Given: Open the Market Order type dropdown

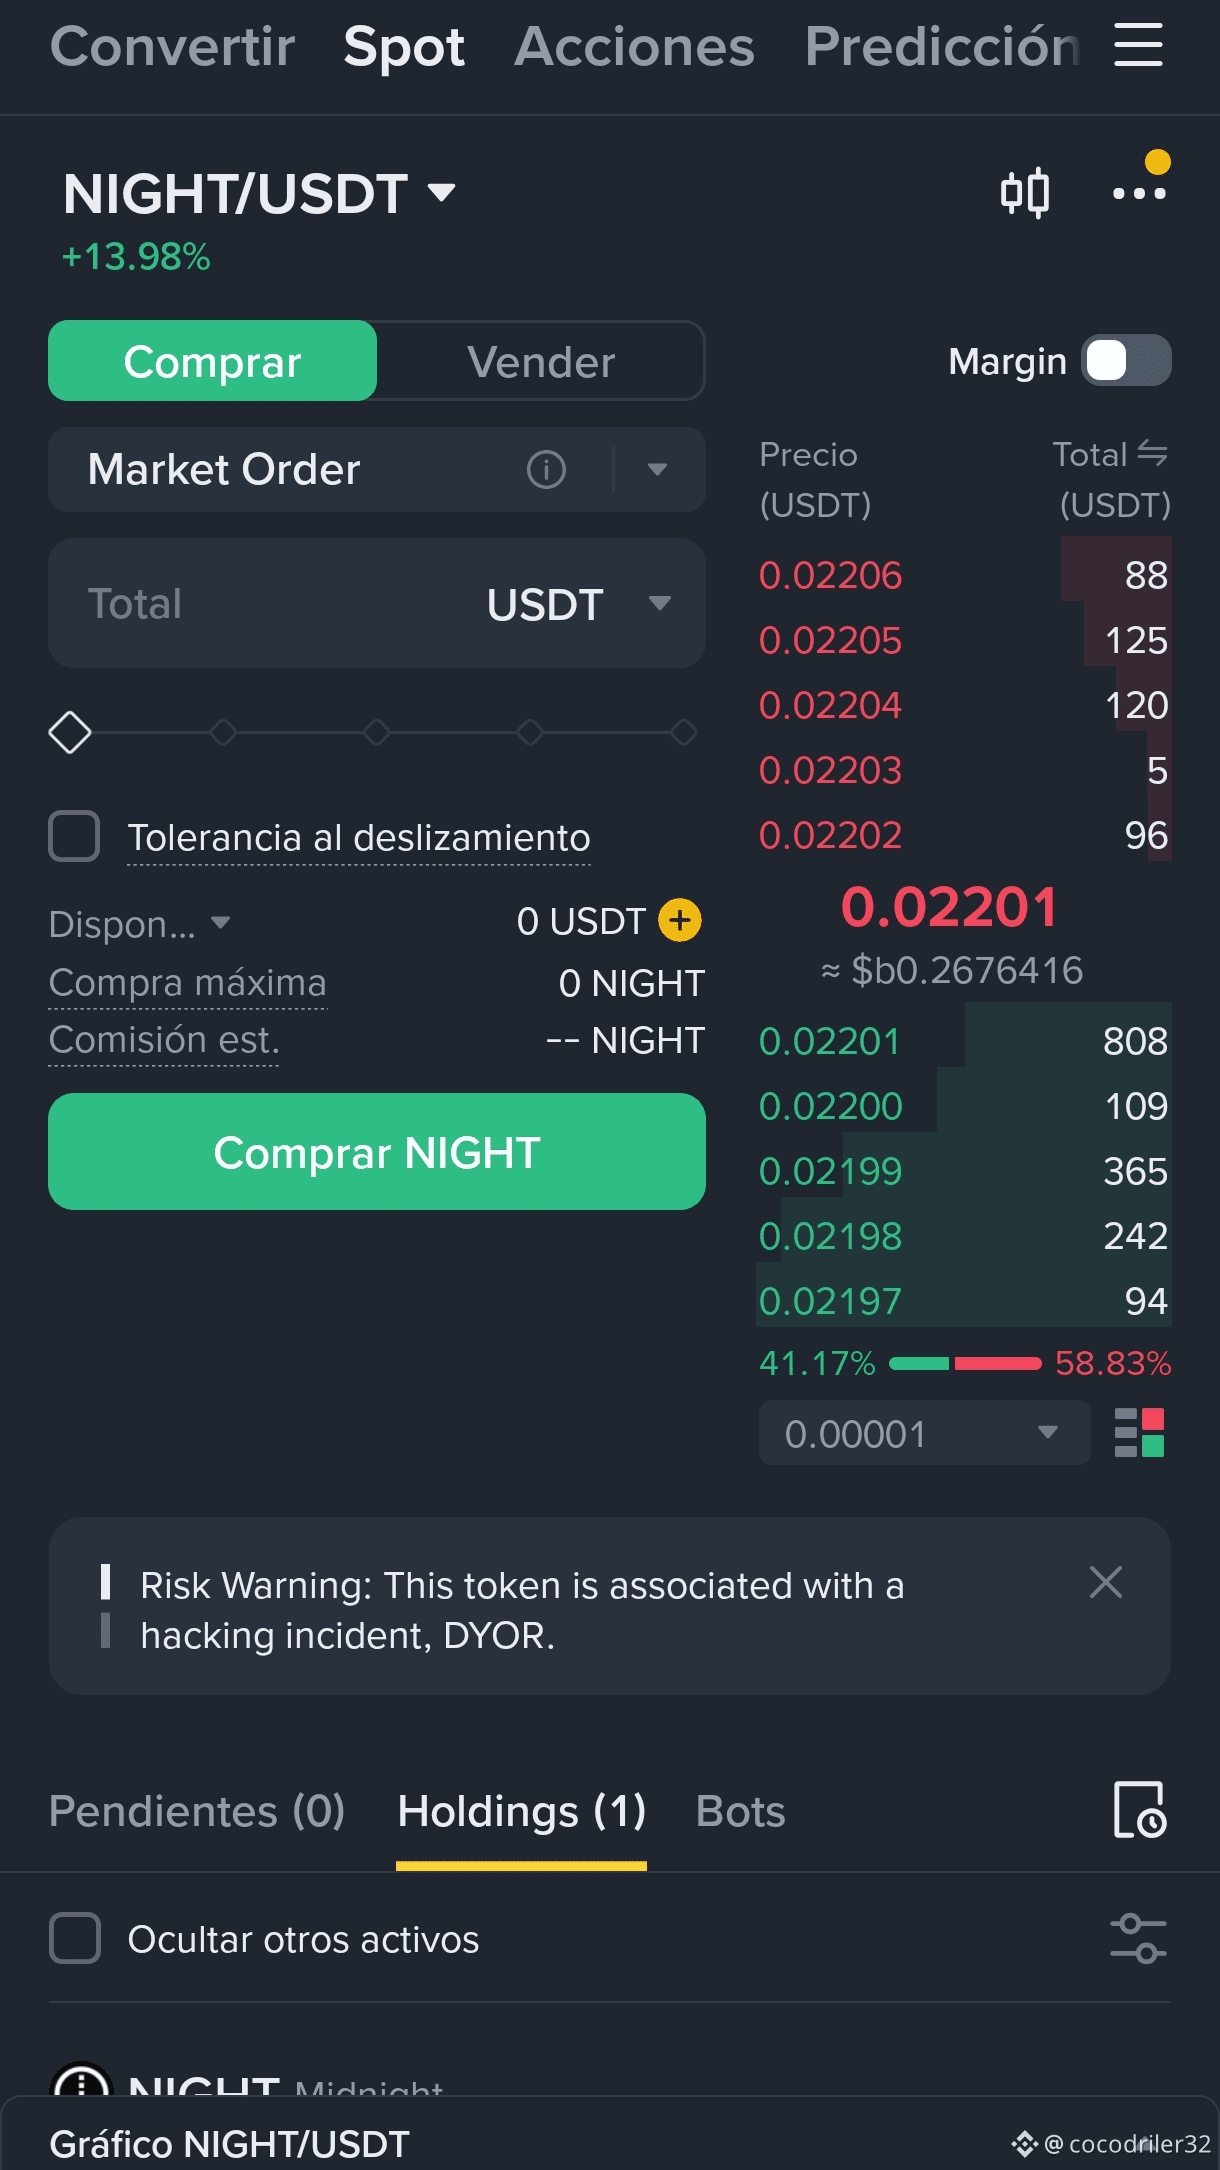Looking at the screenshot, I should coord(657,469).
